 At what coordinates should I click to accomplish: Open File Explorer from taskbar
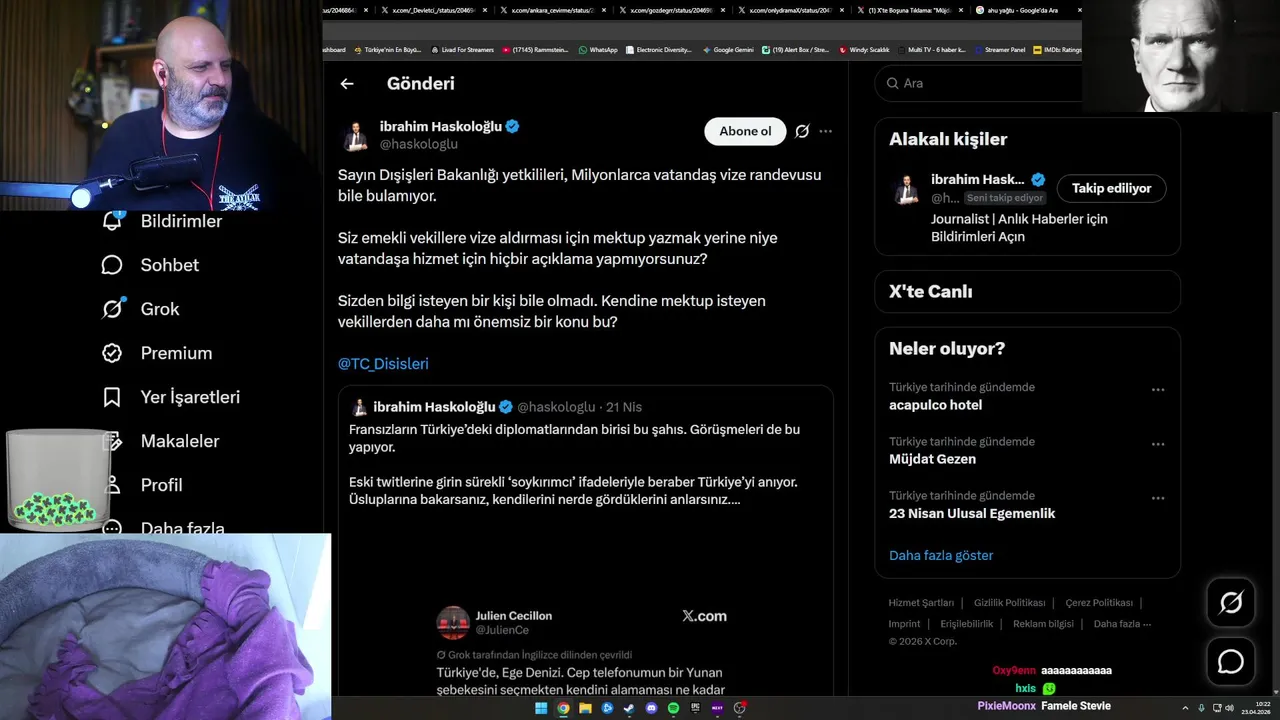pos(585,708)
